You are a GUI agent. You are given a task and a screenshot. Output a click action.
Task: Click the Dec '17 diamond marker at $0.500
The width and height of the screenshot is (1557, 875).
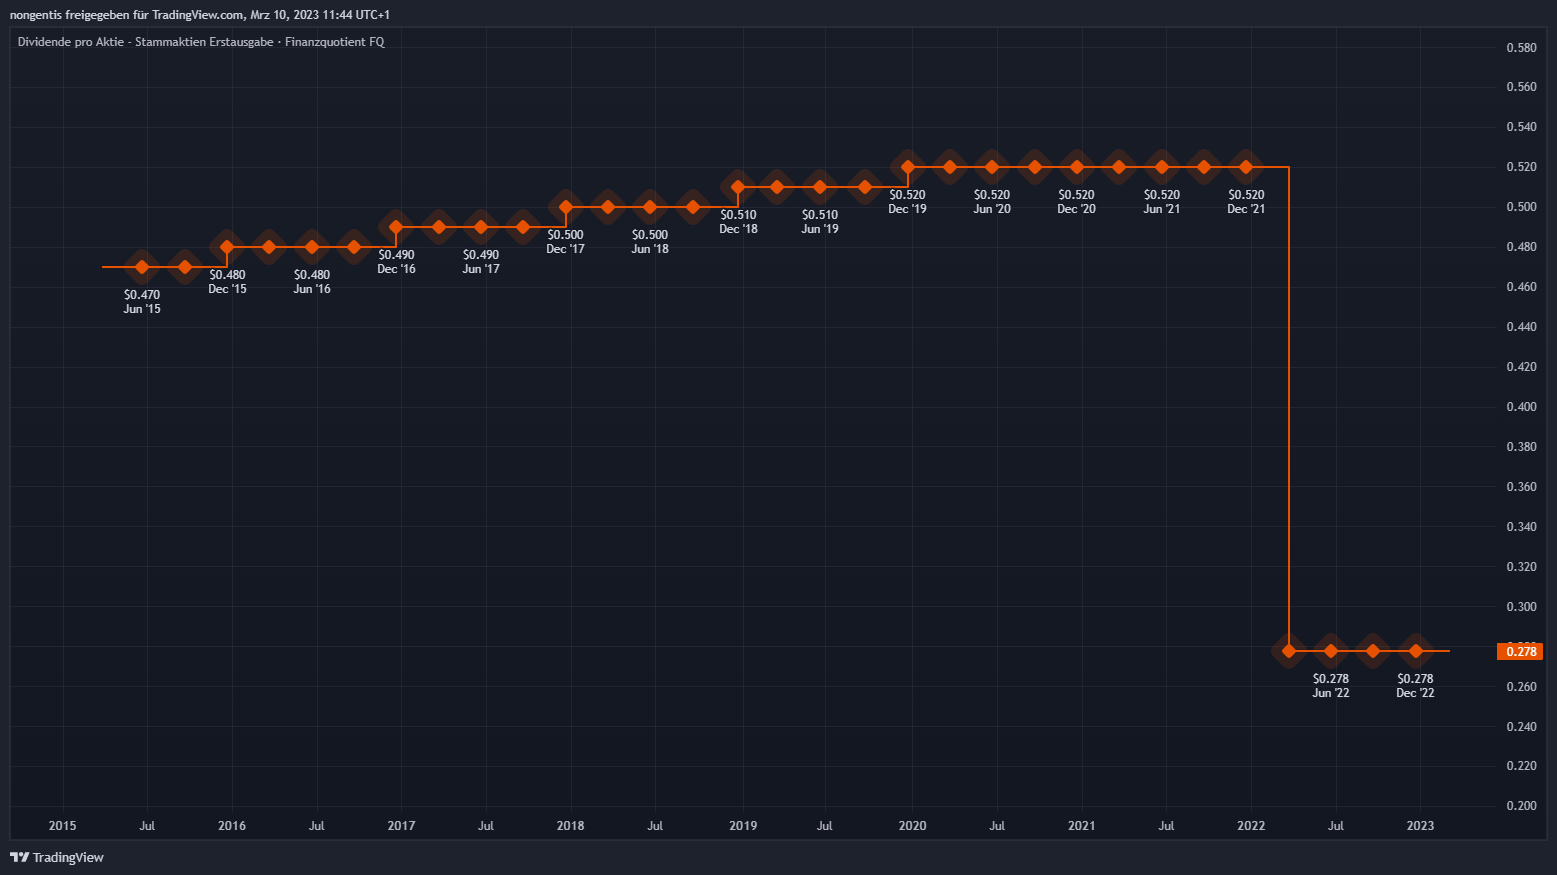[x=565, y=207]
